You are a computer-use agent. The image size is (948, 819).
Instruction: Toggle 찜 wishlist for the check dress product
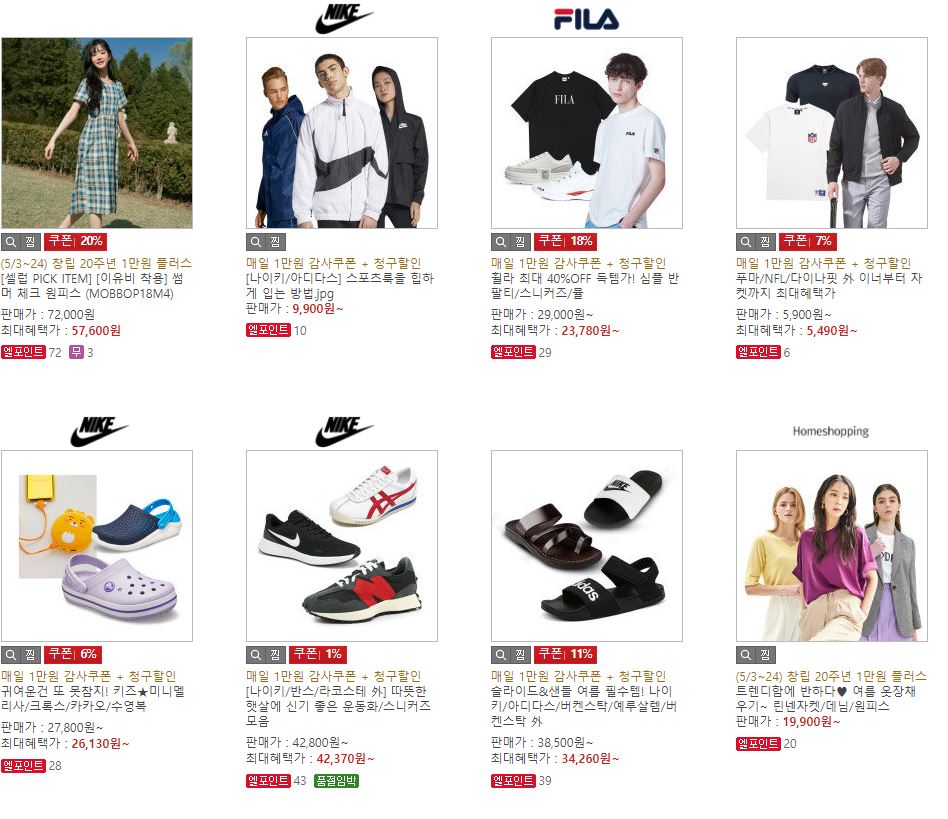(31, 242)
